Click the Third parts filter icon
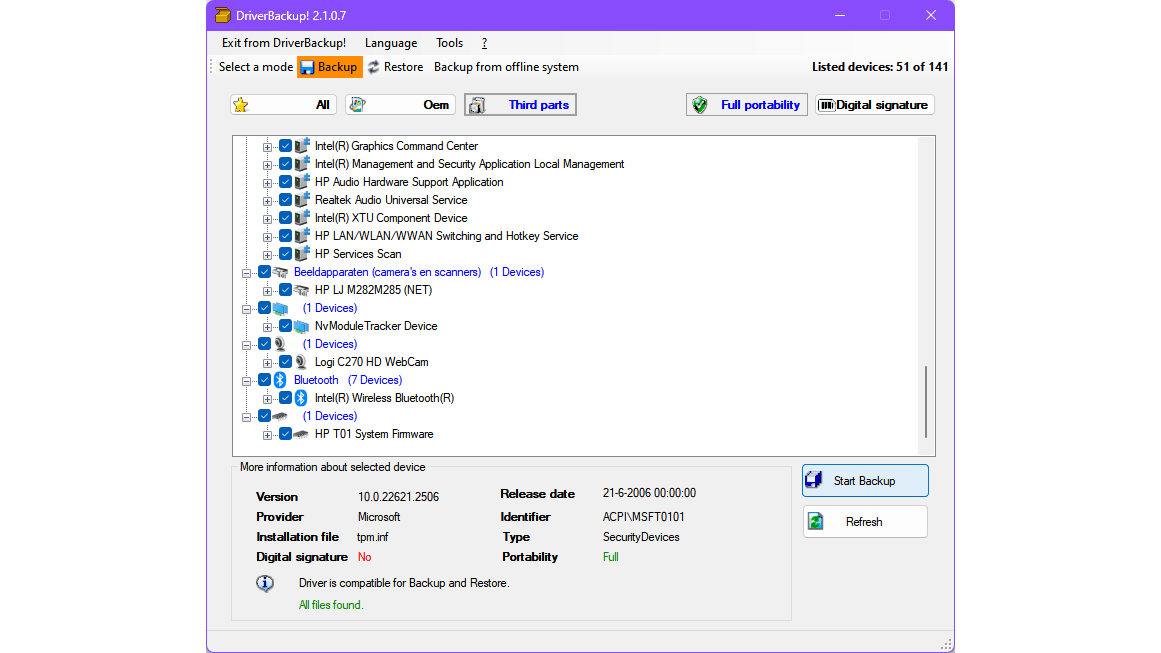1161x653 pixels. 477,105
